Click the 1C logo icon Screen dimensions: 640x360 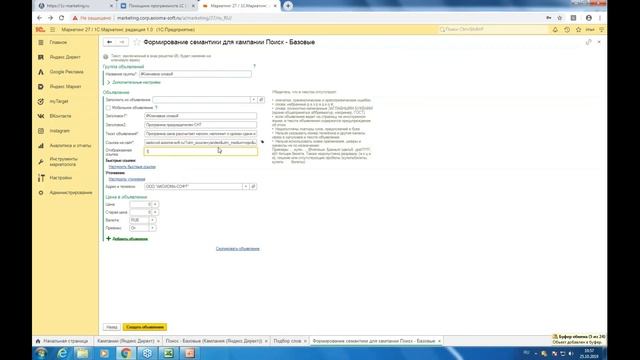(40, 30)
